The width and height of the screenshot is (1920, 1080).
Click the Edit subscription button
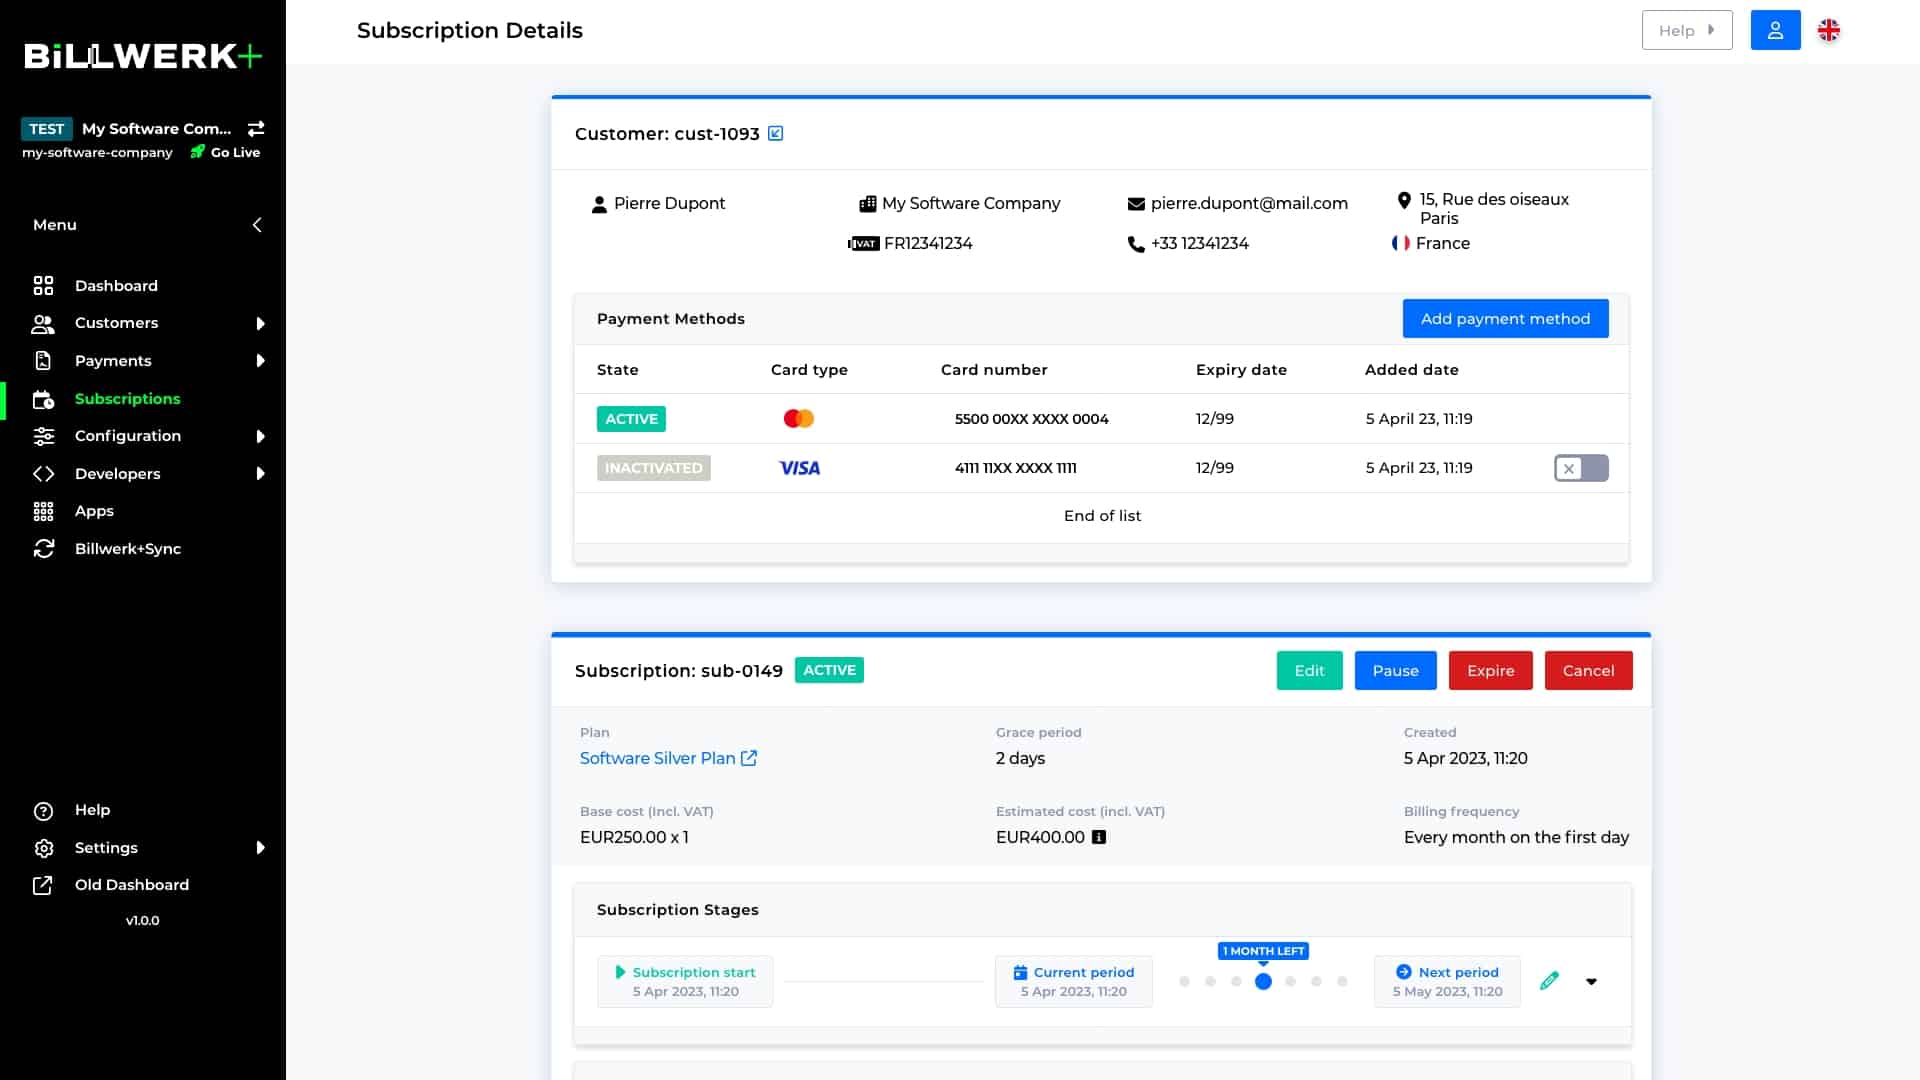1309,671
